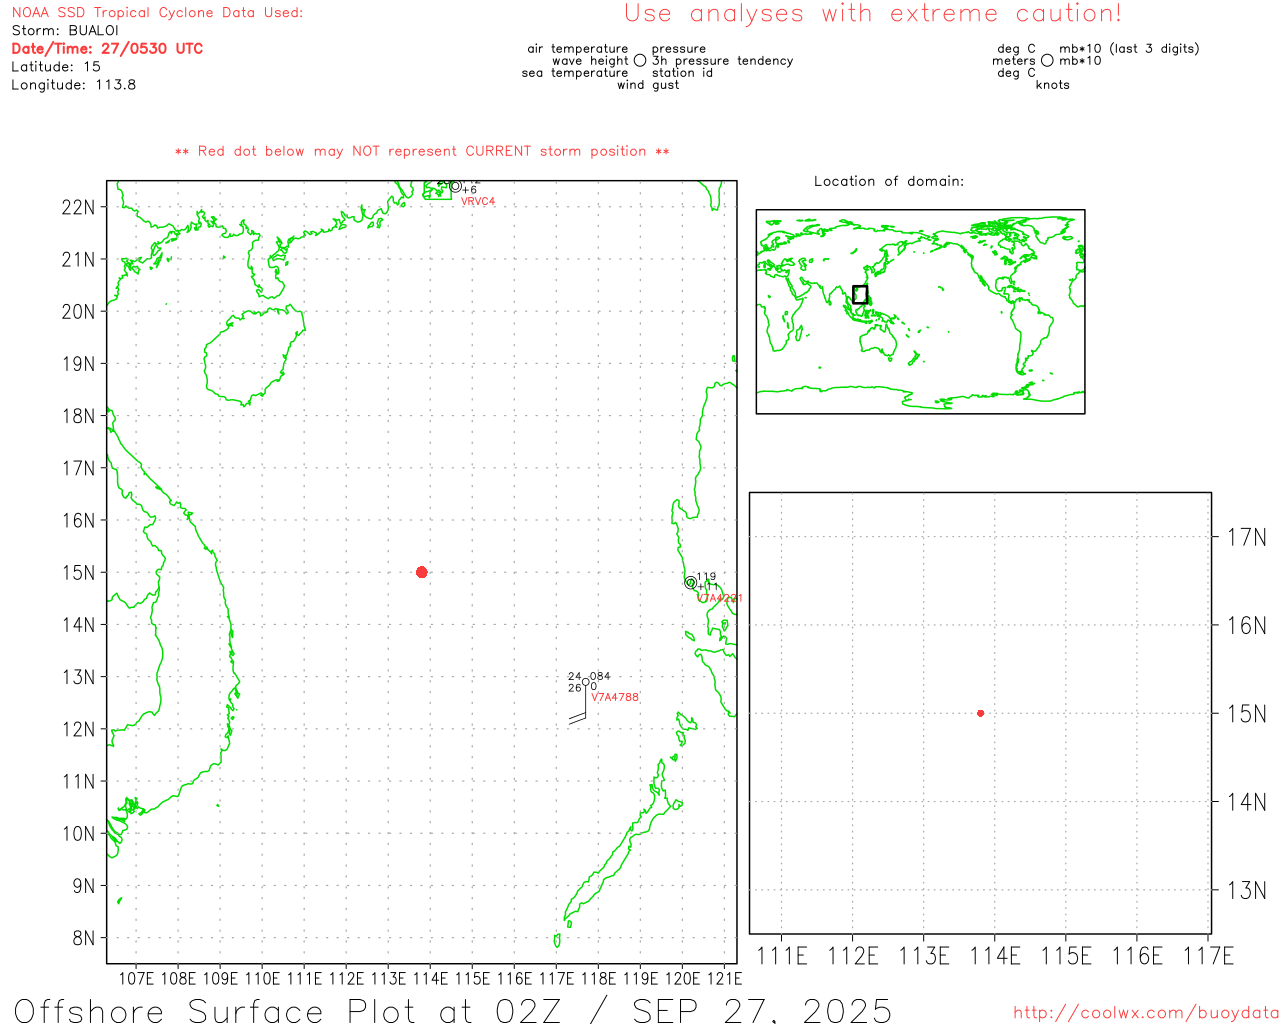This screenshot has width=1280, height=1024.
Task: Click 'NOAA SSD Tropical Cyclone Data Used:' header
Action: coord(157,13)
